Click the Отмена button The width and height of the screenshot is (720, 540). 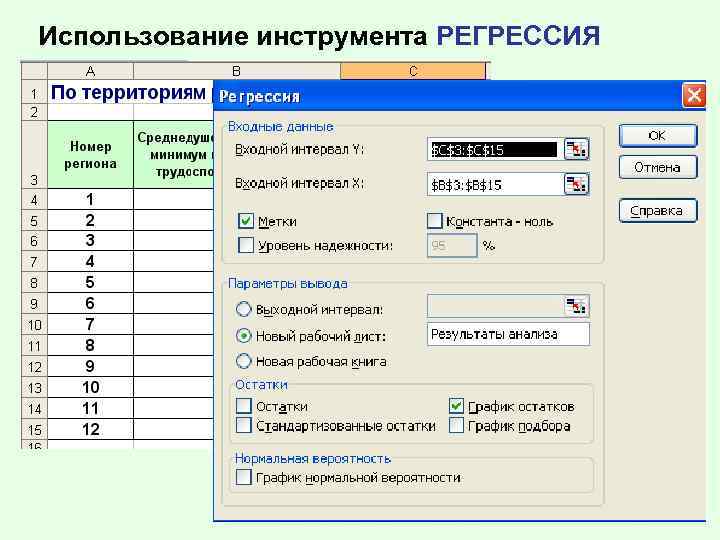(x=658, y=167)
